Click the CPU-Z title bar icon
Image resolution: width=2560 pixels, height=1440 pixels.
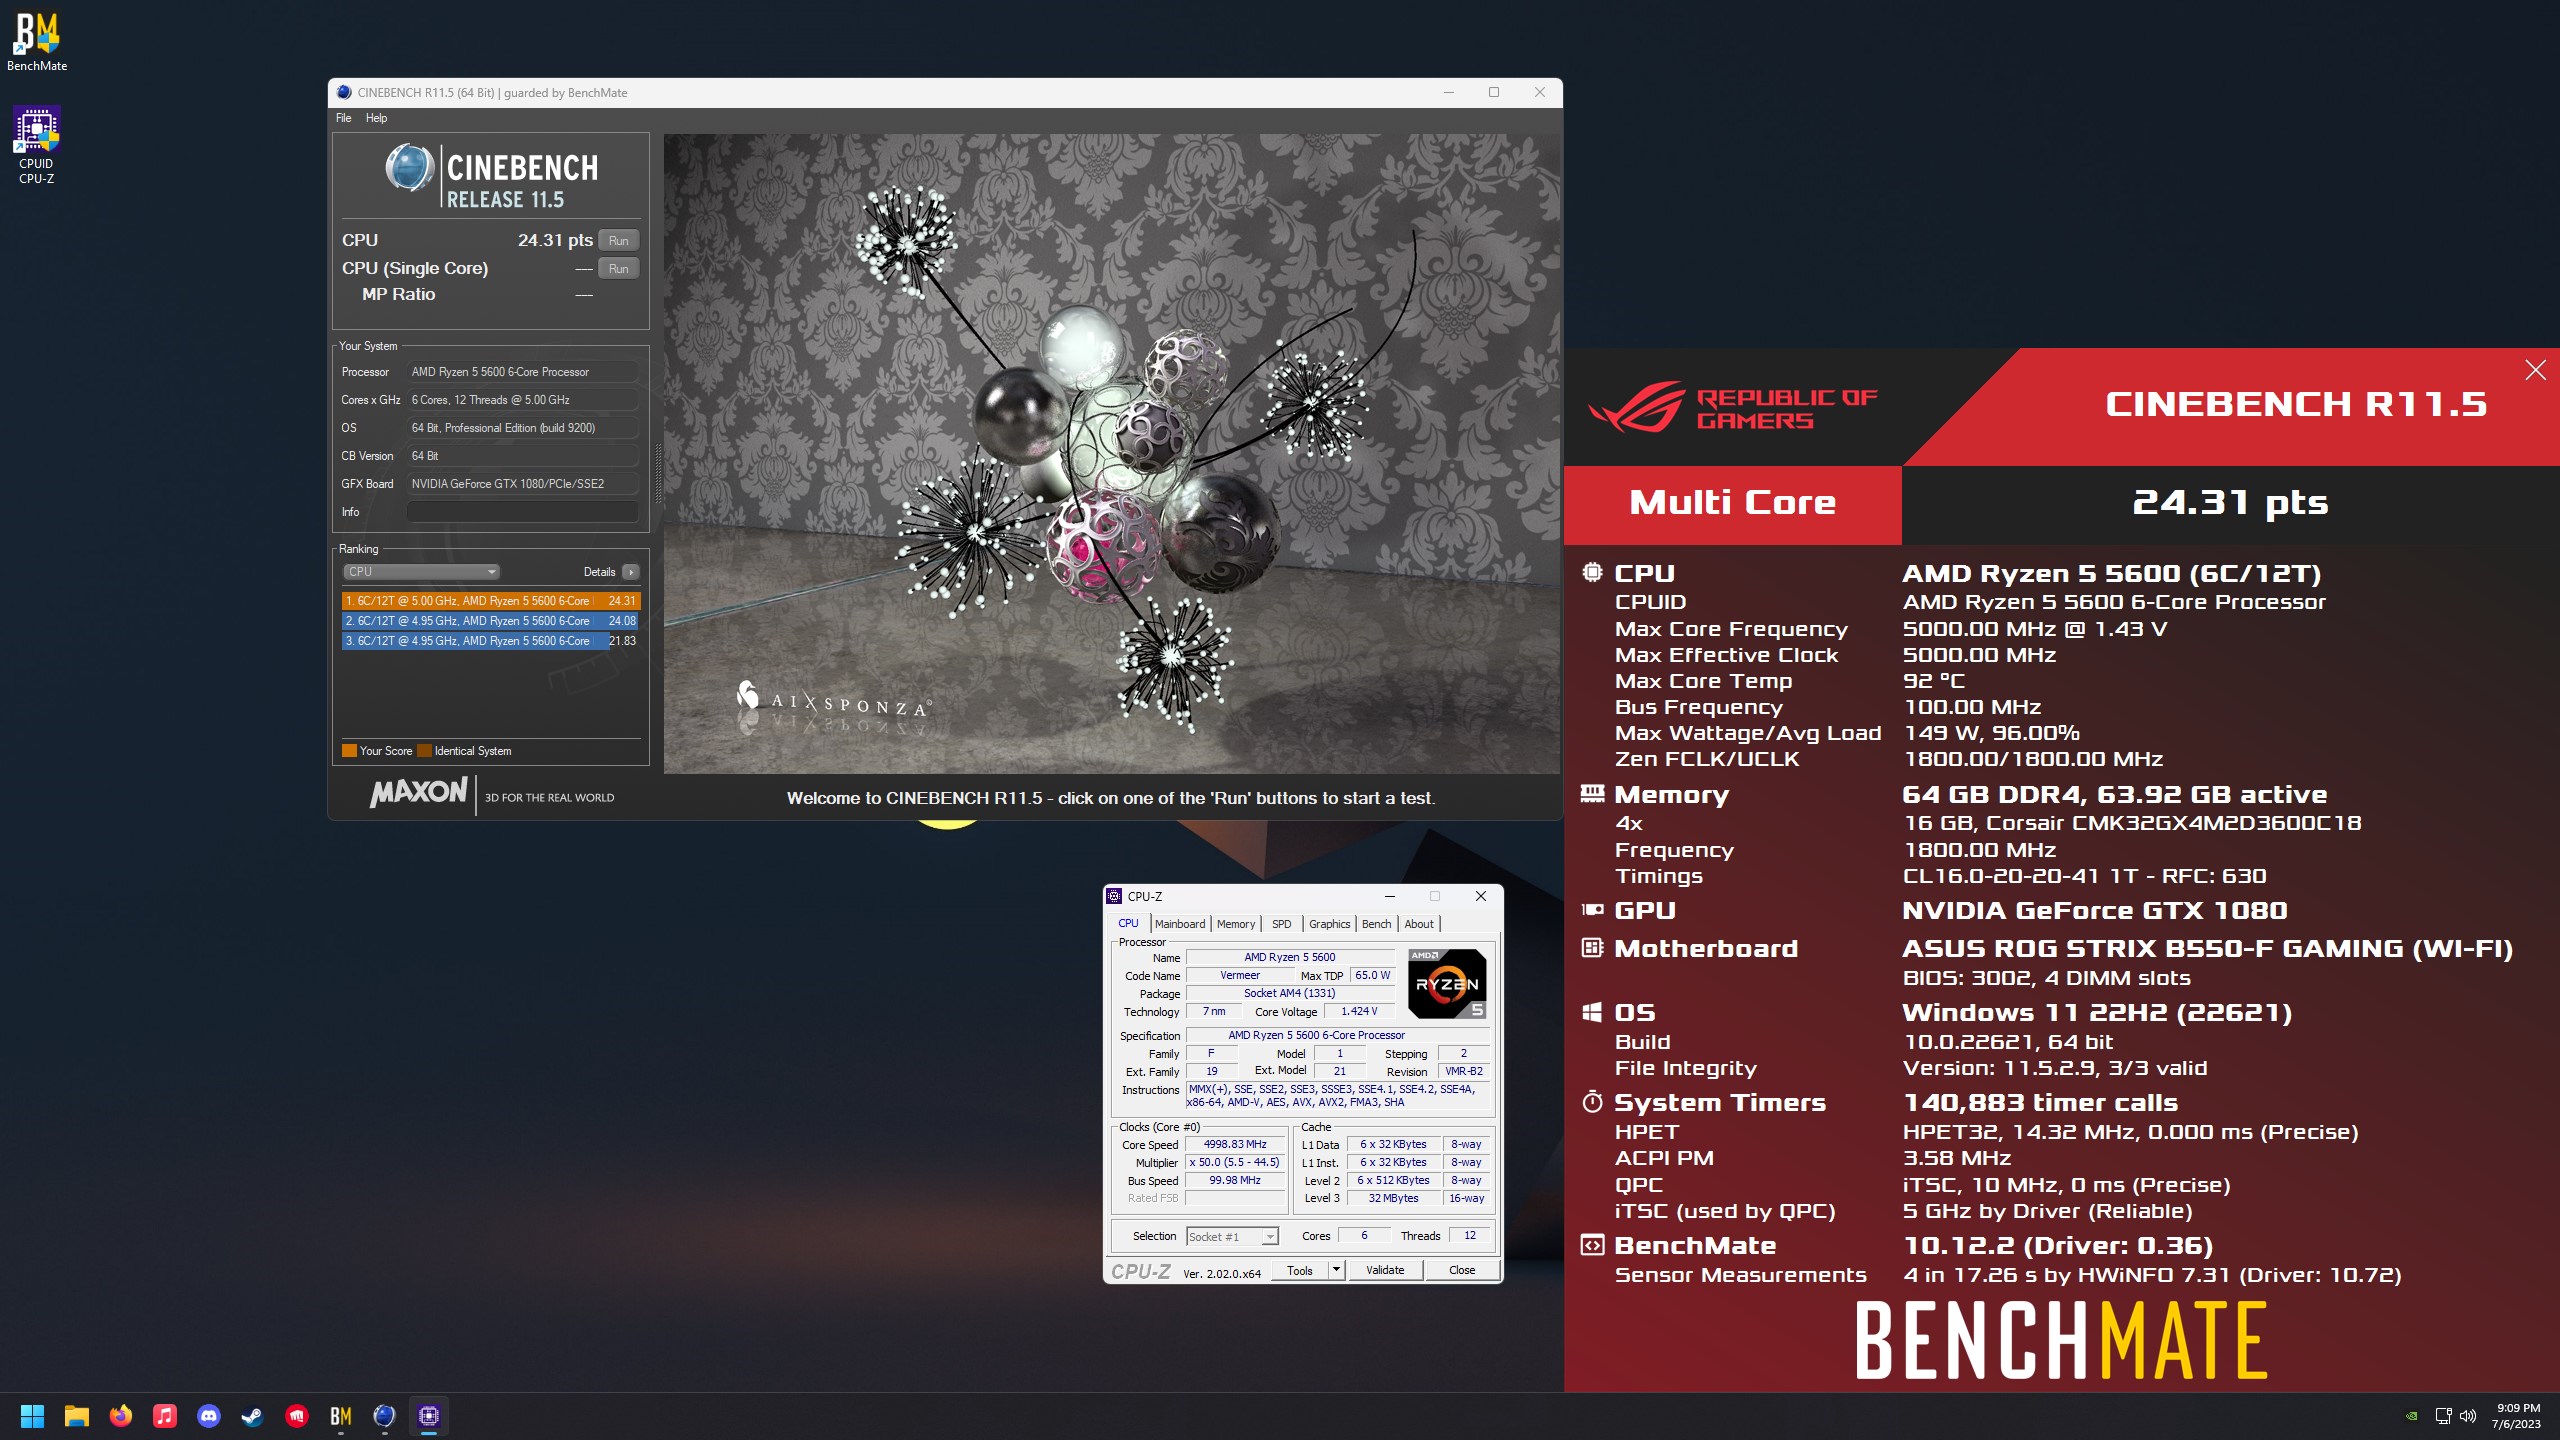click(1115, 896)
